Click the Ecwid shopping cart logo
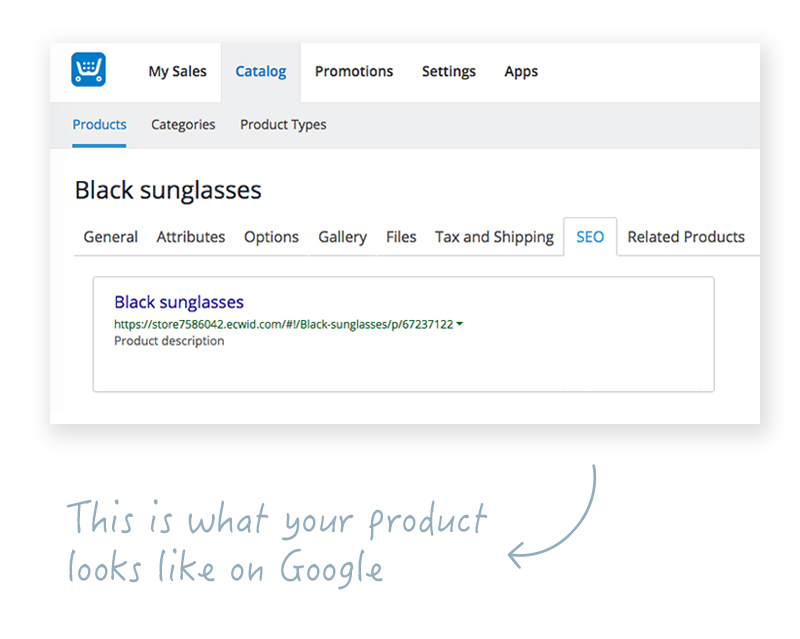This screenshot has width=800, height=639. tap(88, 70)
